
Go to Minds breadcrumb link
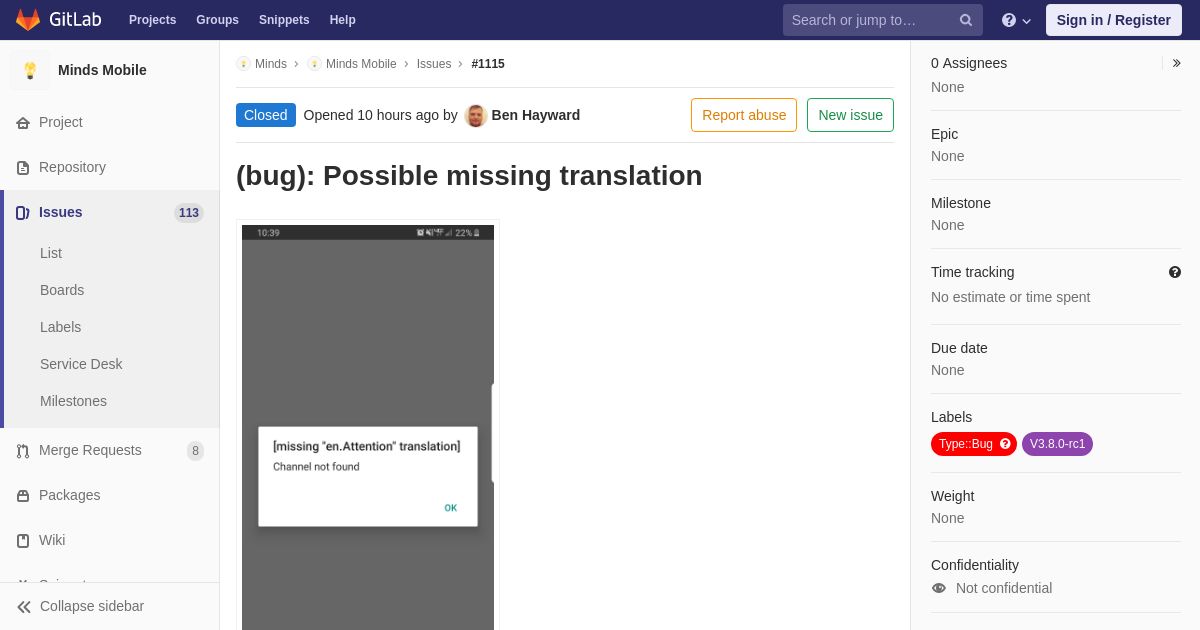point(271,64)
